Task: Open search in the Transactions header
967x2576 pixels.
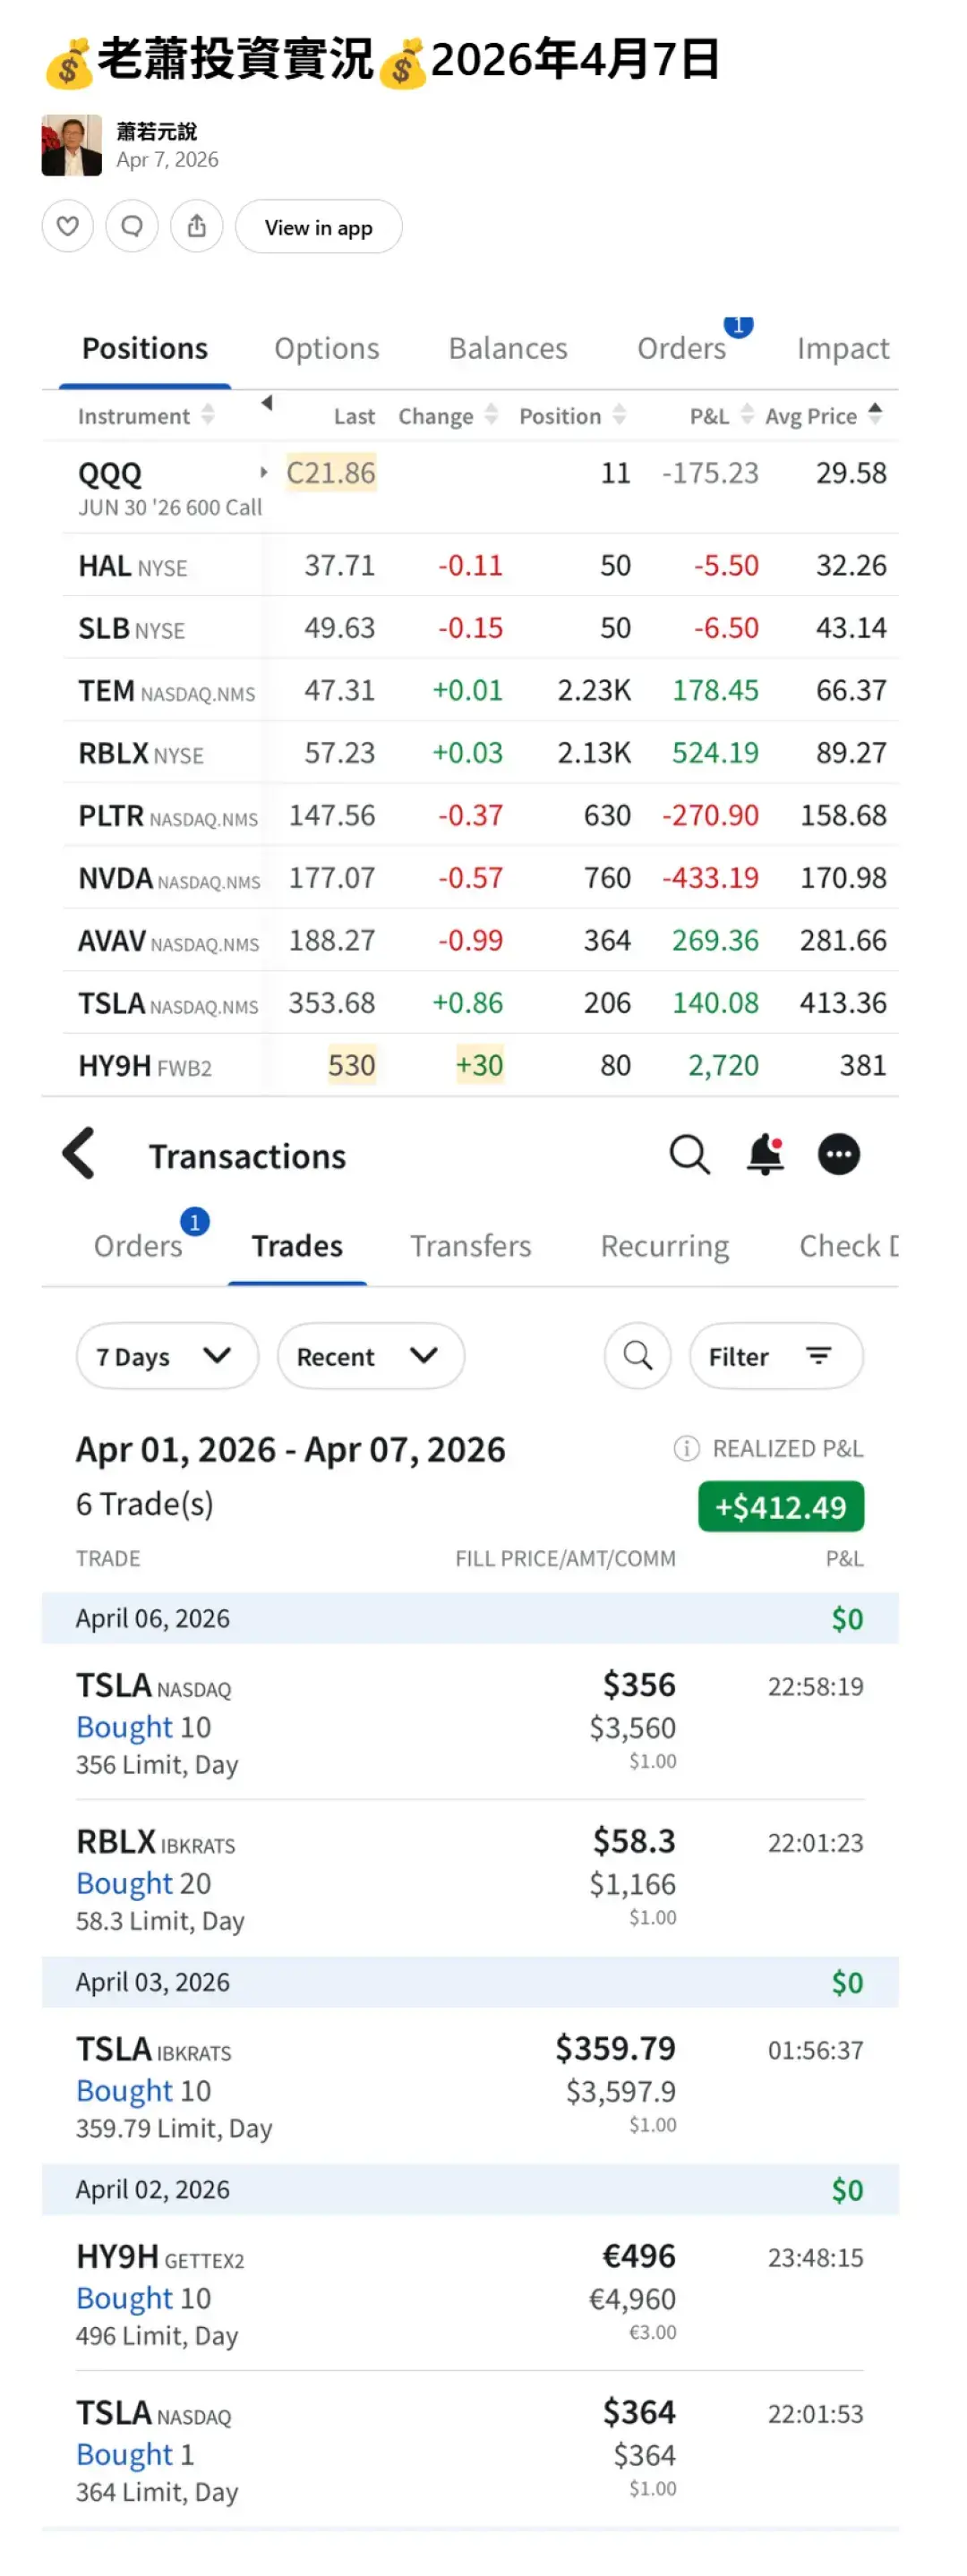Action: pos(689,1154)
